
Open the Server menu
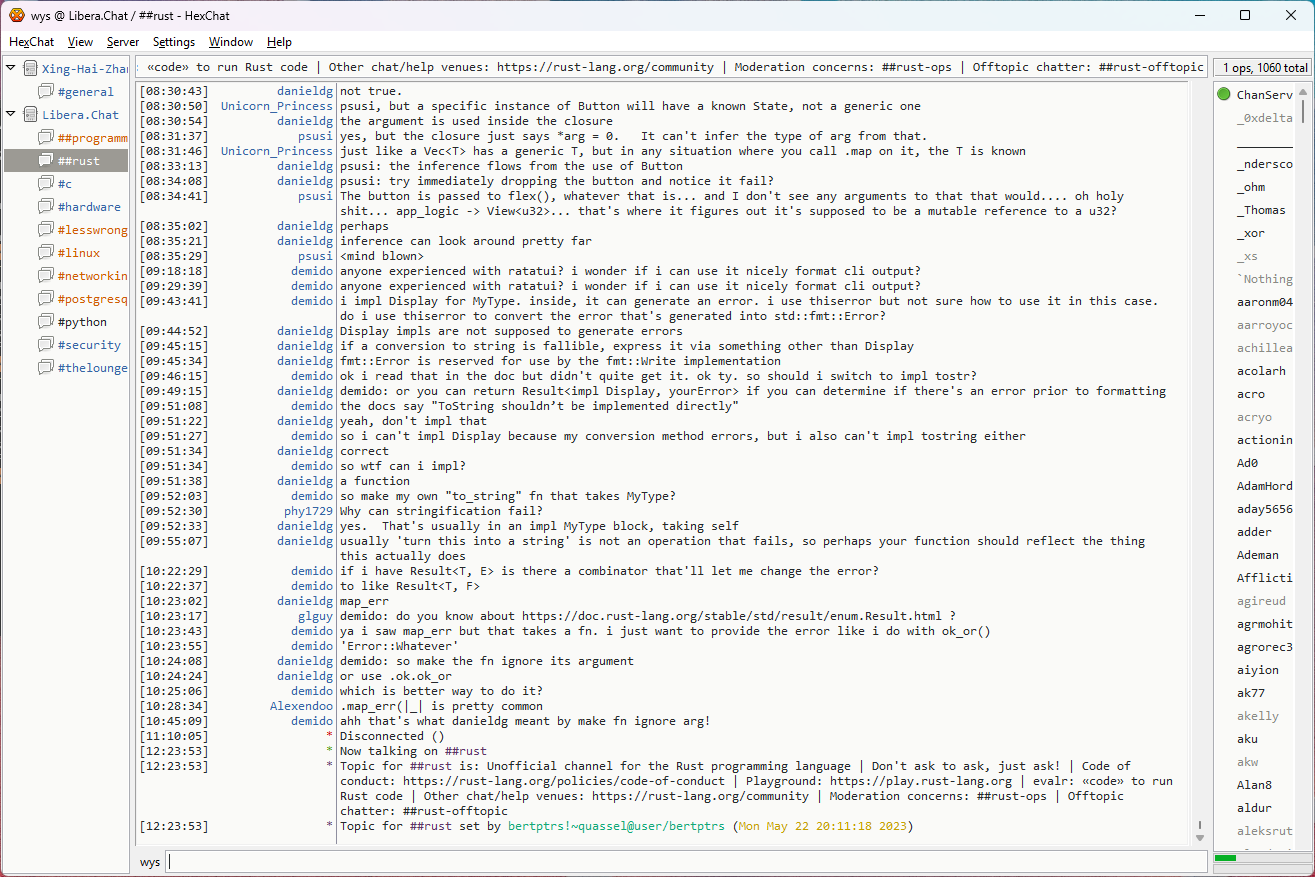point(123,42)
